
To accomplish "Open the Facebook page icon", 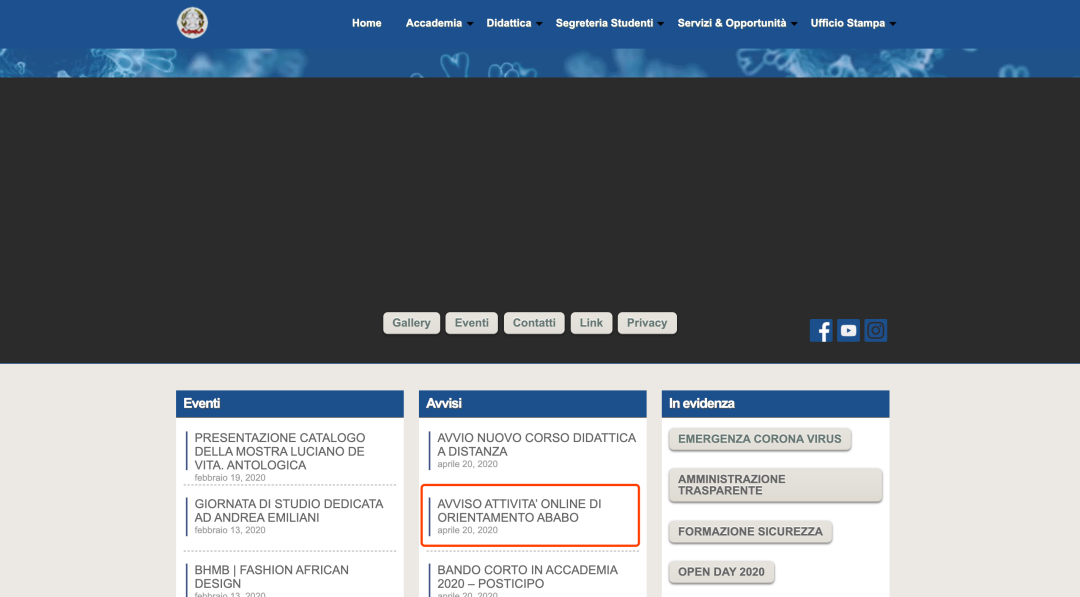I will (x=820, y=331).
